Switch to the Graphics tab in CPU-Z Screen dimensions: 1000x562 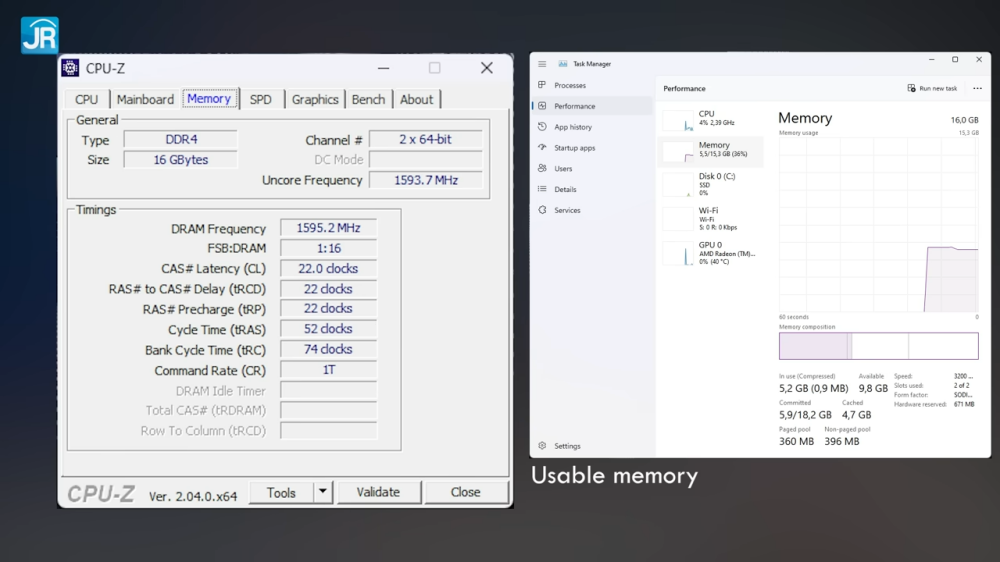pos(315,100)
